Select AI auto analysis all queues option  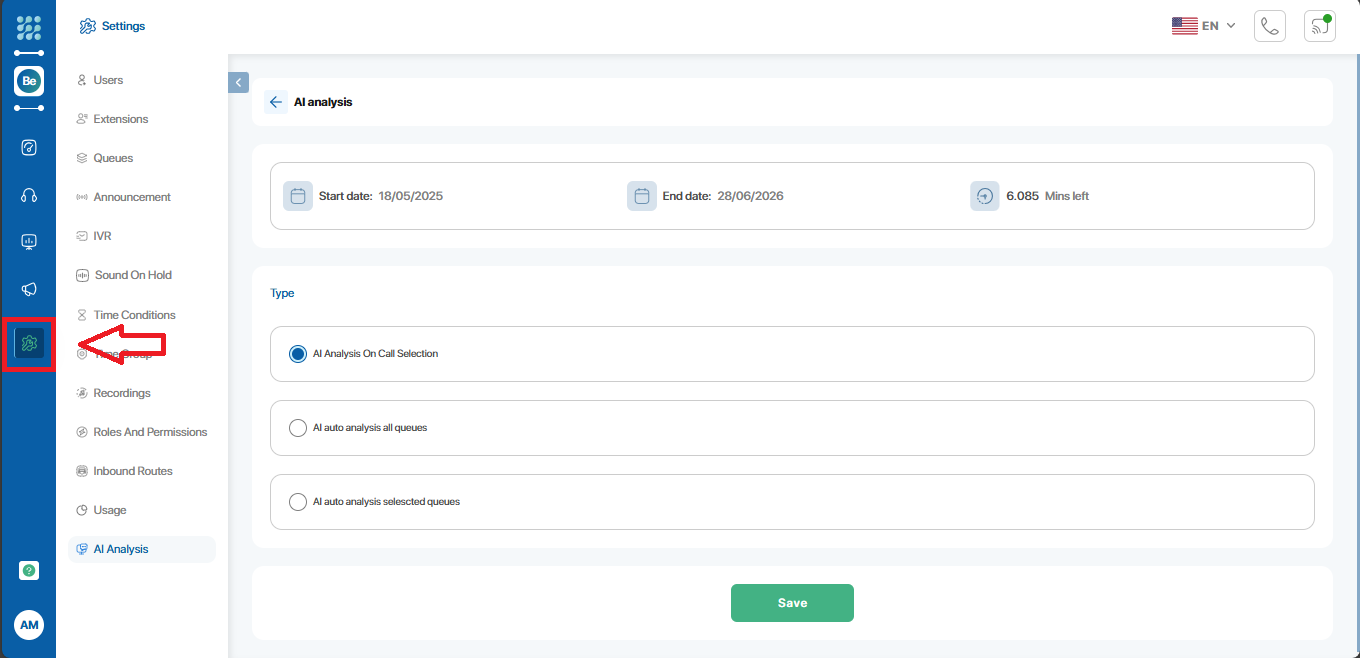click(297, 428)
